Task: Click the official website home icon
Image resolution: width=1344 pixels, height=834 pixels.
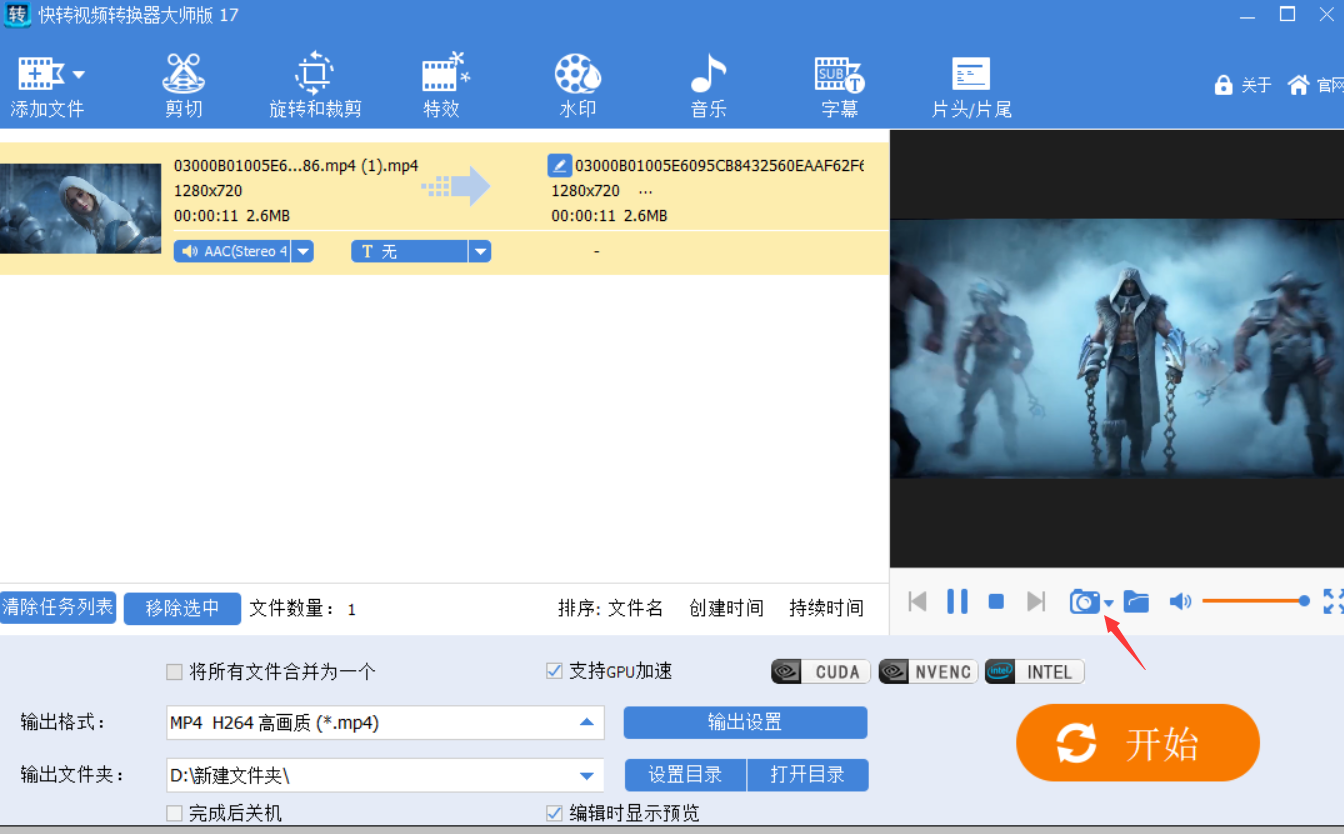Action: pyautogui.click(x=1298, y=85)
